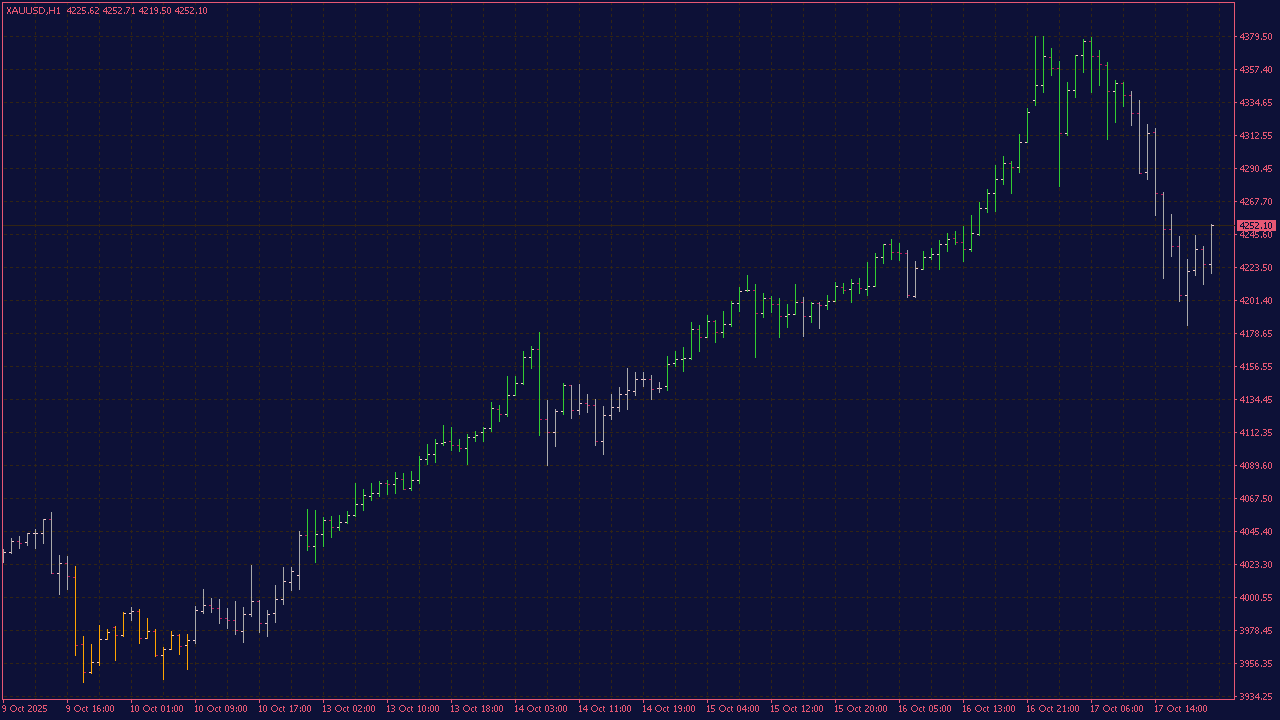Image resolution: width=1280 pixels, height=720 pixels.
Task: Select the current price tag 4252.10 on price axis
Action: point(1256,225)
